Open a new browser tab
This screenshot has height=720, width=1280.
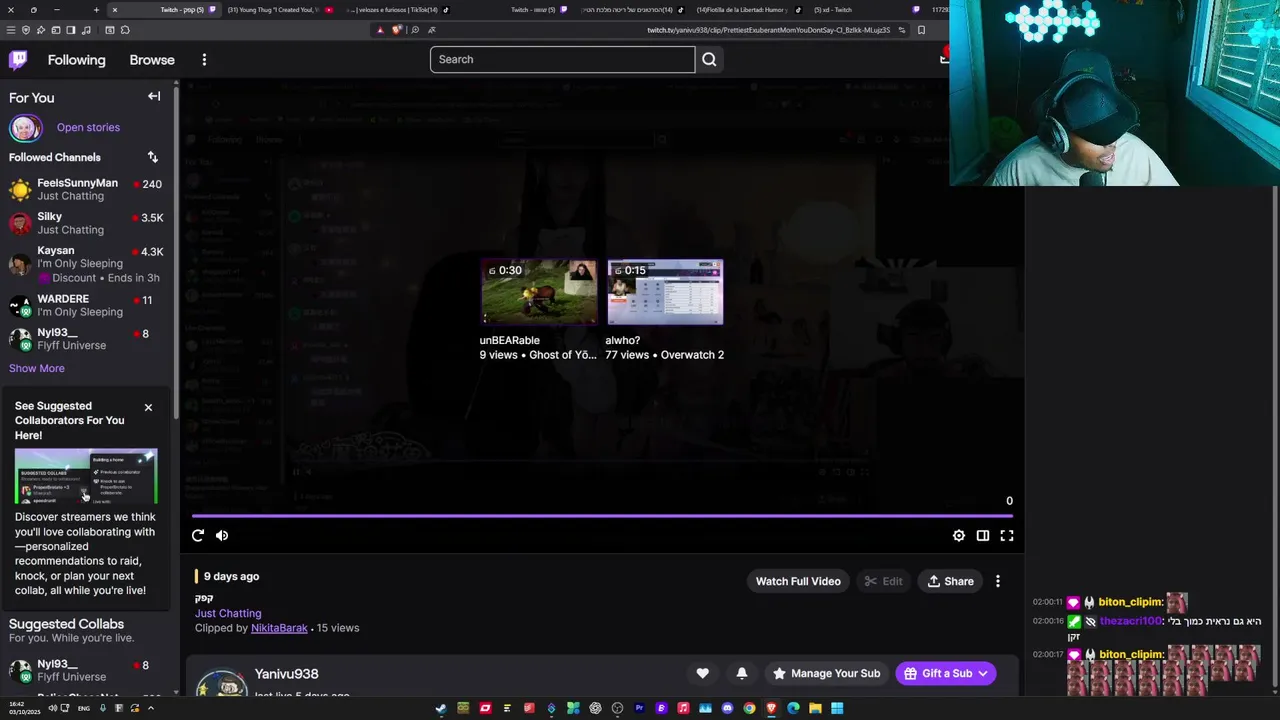[96, 10]
